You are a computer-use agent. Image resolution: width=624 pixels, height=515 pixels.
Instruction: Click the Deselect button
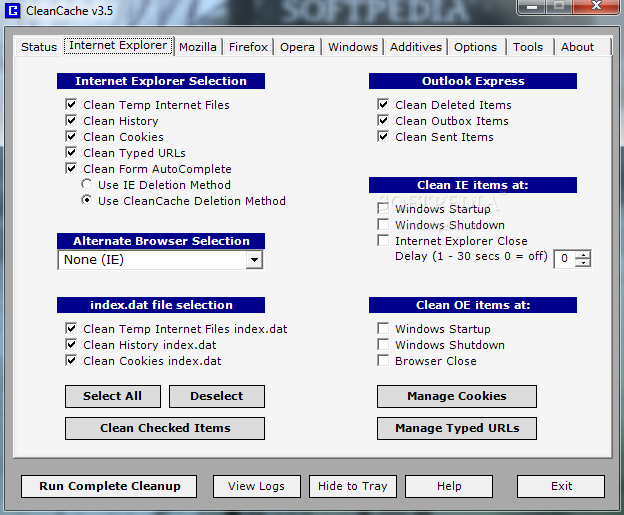coord(216,396)
